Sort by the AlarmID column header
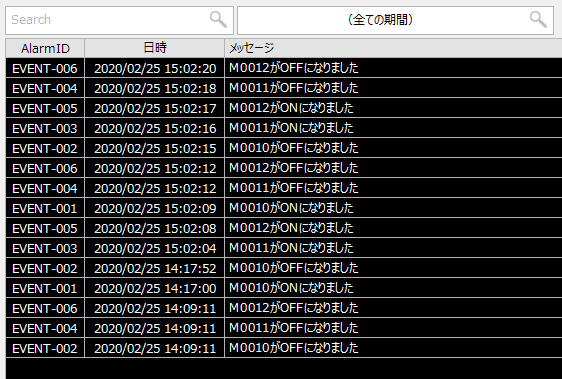 tap(45, 48)
